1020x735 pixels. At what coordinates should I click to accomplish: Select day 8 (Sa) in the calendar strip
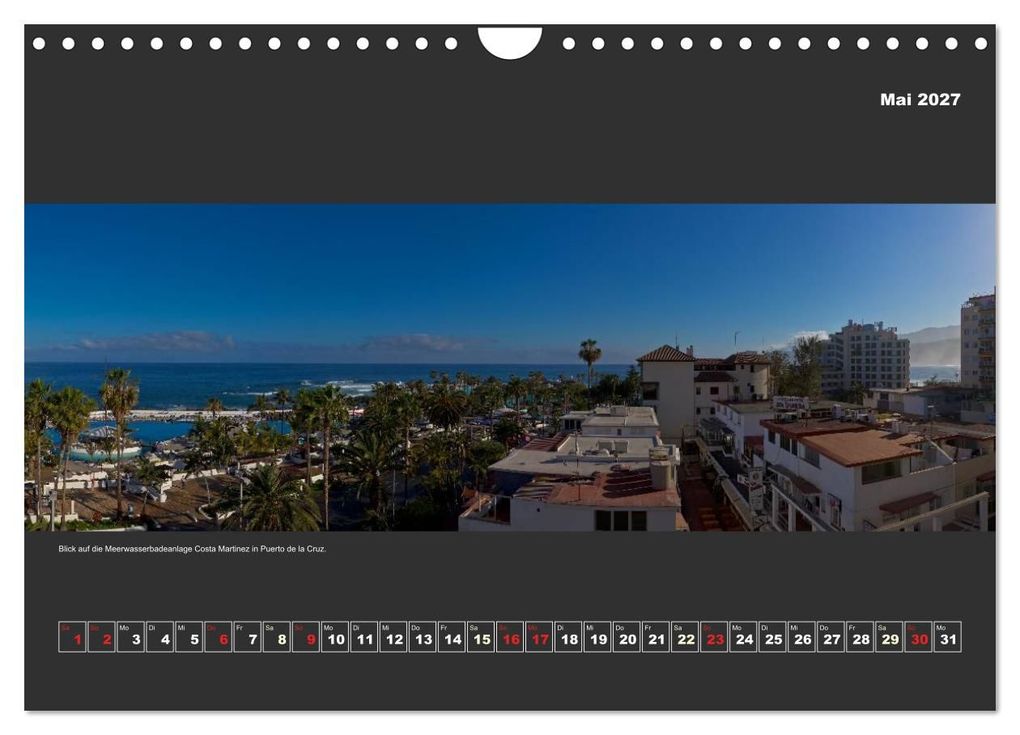[x=276, y=637]
